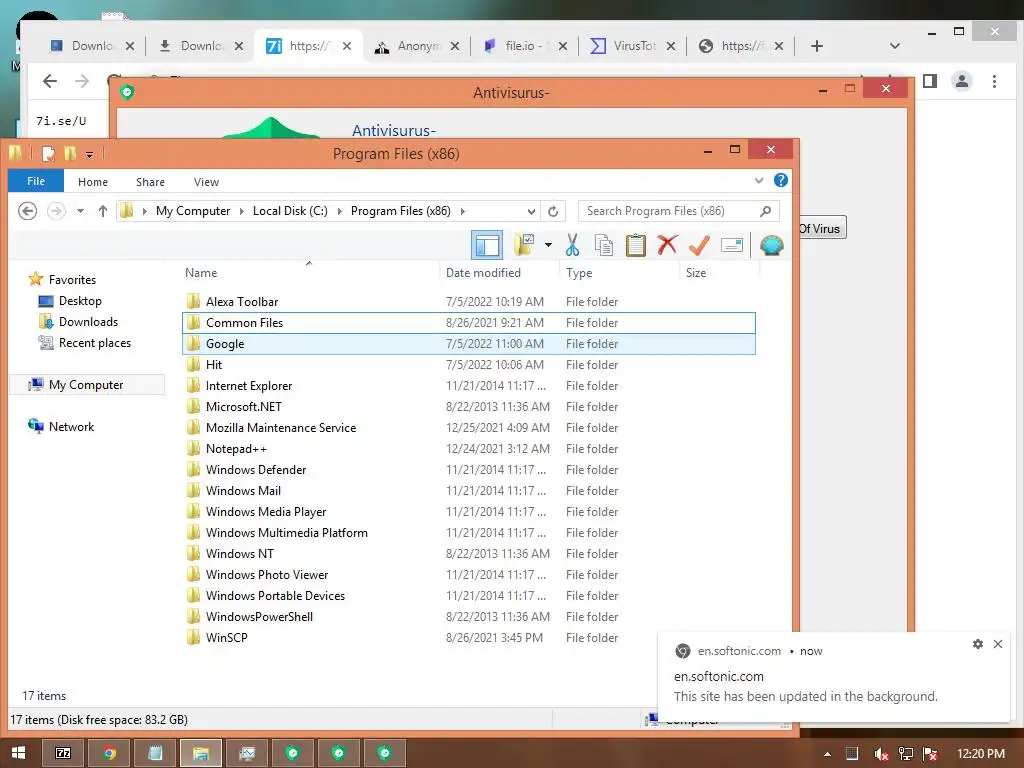Open Chrome three-dot menu
Viewport: 1024px width, 768px height.
994,81
